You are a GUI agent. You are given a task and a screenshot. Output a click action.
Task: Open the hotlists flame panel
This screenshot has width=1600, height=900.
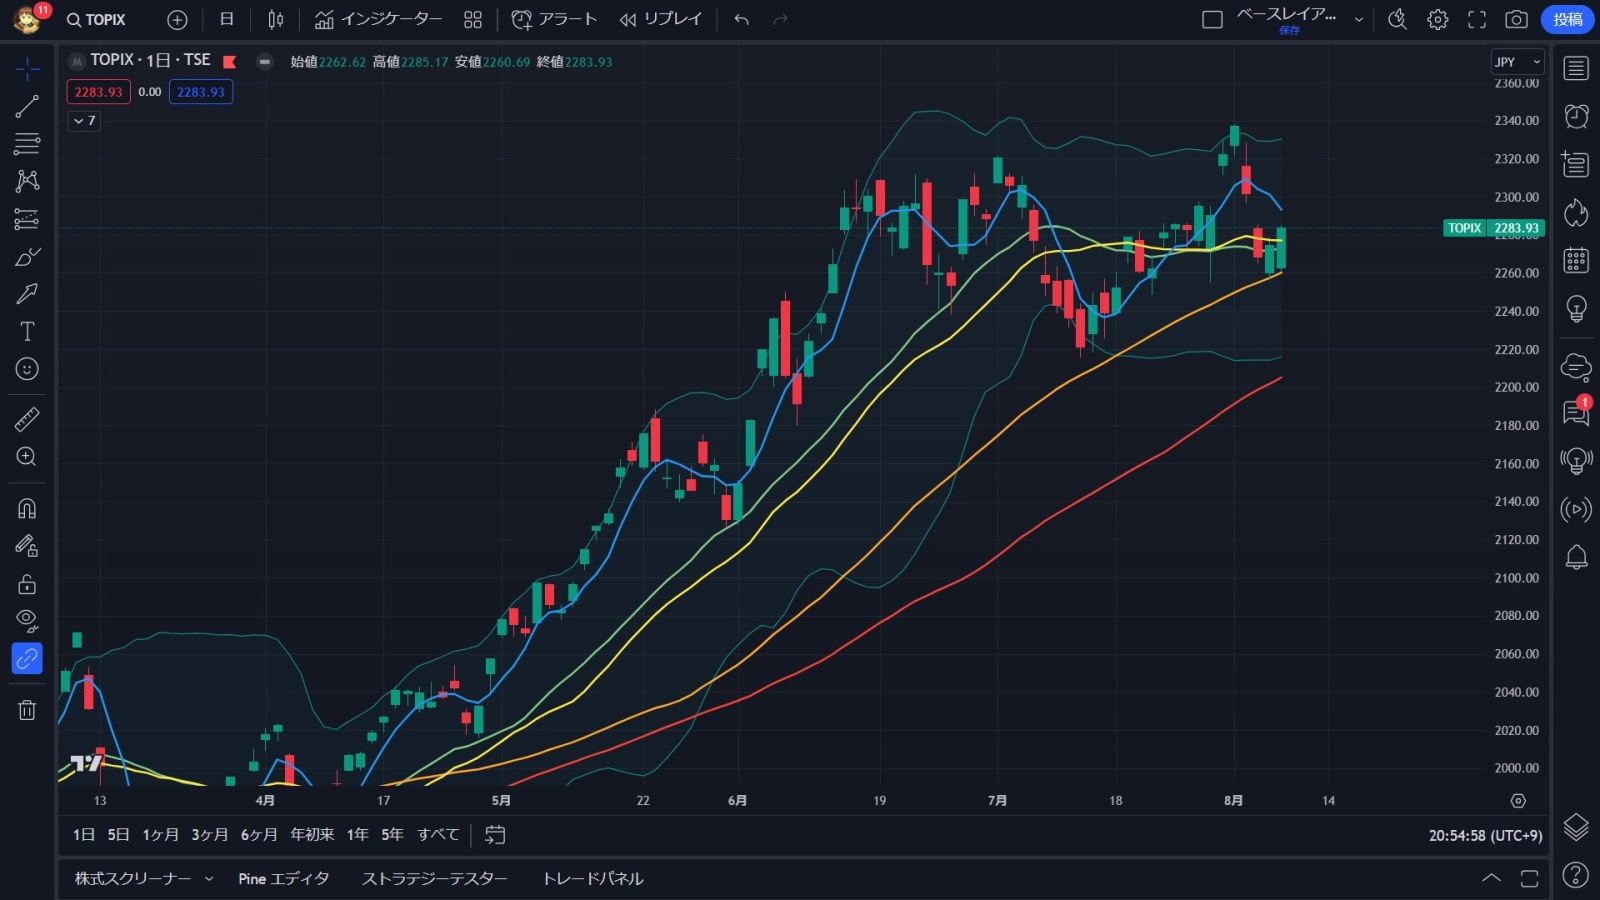(x=1576, y=212)
